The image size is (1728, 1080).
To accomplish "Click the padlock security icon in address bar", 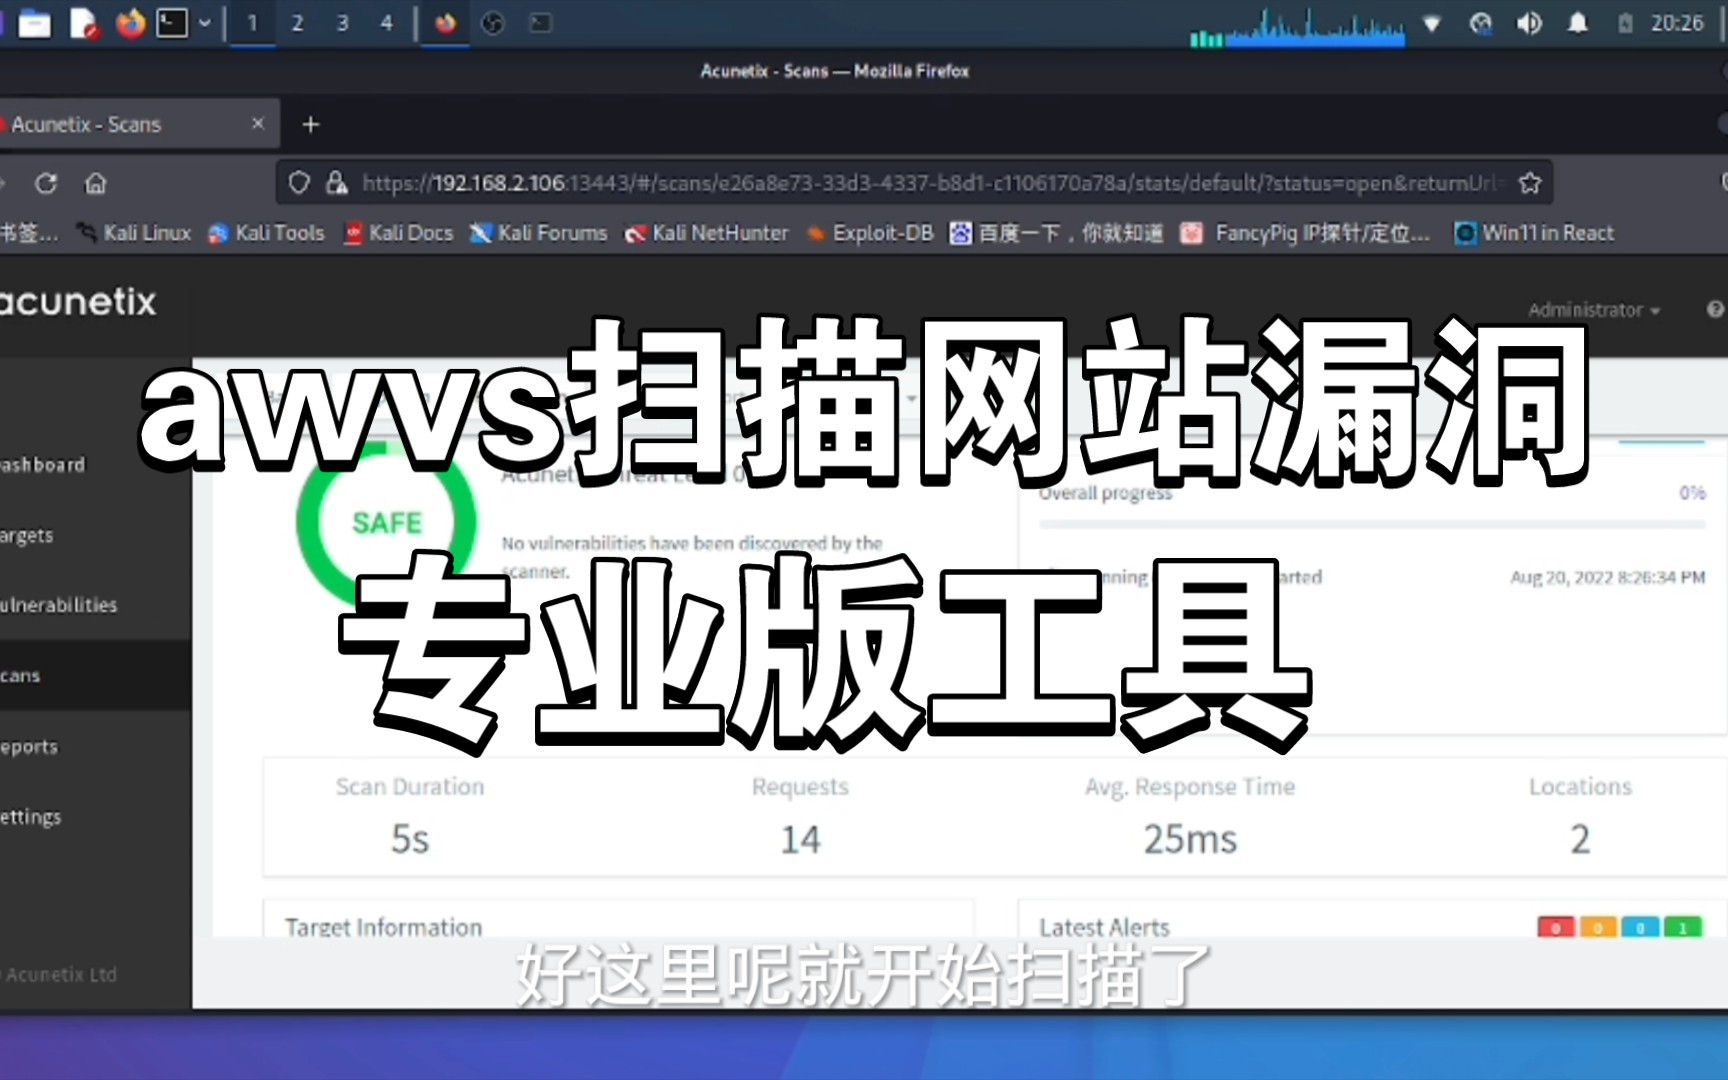I will [x=338, y=183].
